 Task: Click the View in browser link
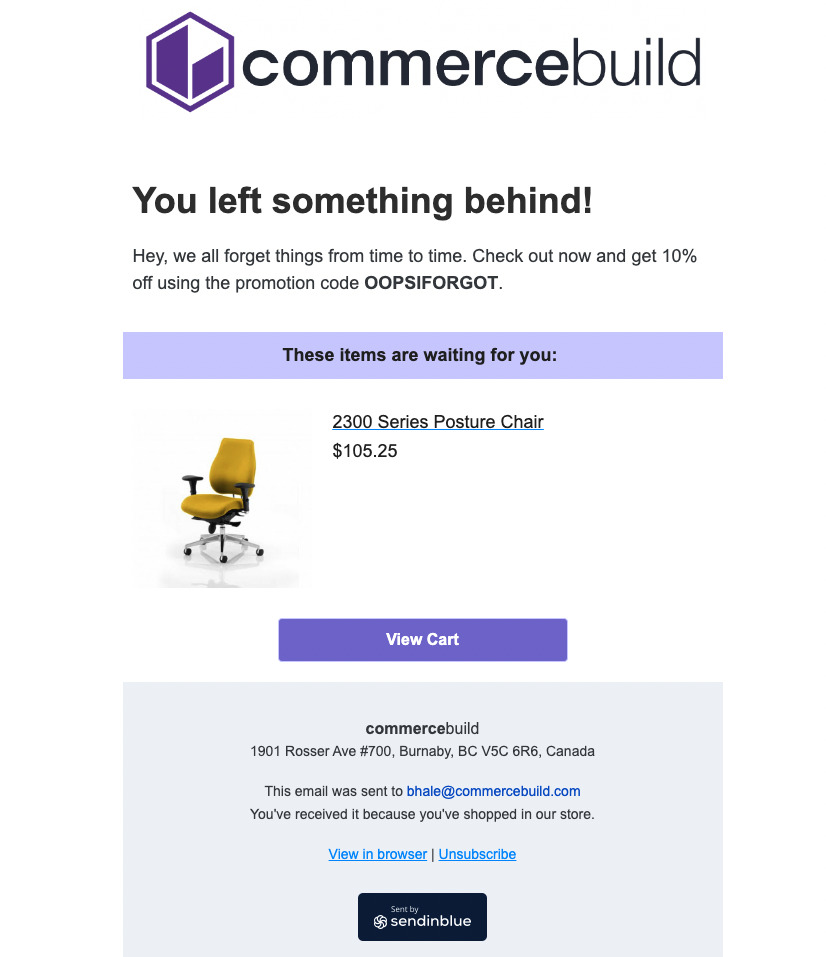pos(377,854)
